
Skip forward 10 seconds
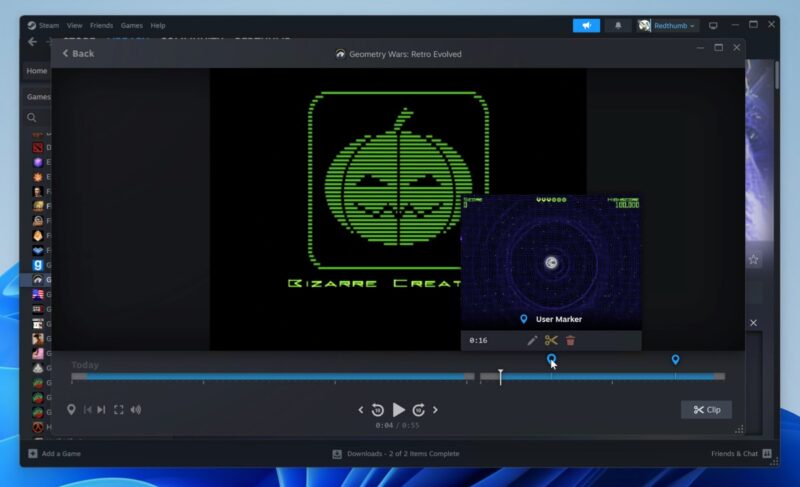click(418, 409)
